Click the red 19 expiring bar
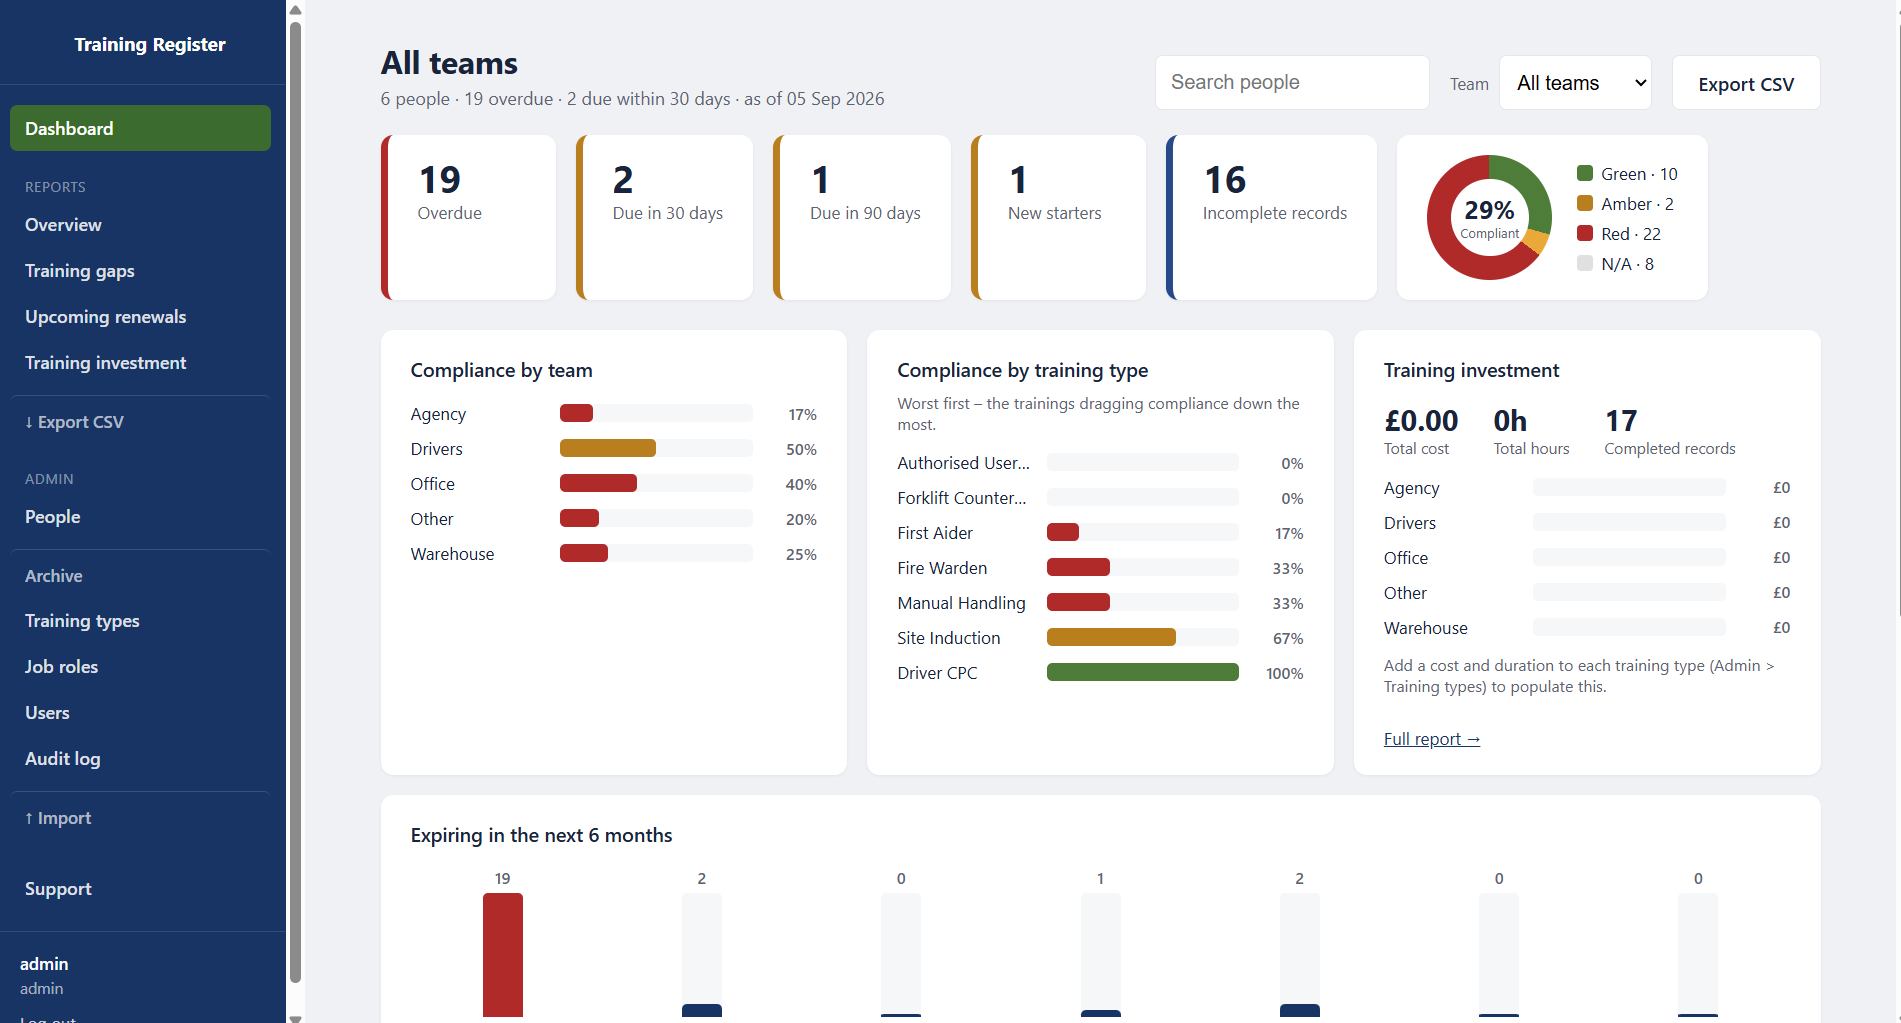1901x1023 pixels. tap(503, 955)
